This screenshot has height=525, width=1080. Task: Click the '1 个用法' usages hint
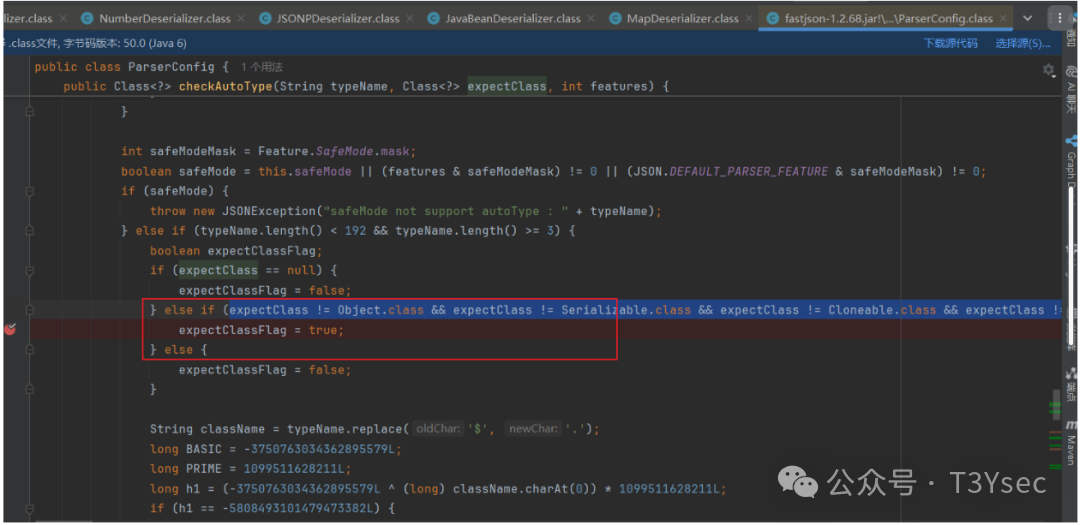pyautogui.click(x=262, y=68)
